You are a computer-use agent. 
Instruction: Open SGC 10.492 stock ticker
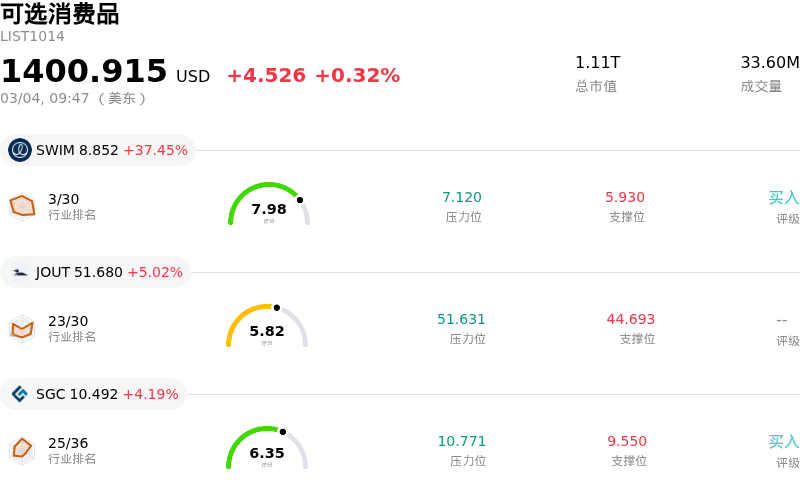click(x=77, y=394)
